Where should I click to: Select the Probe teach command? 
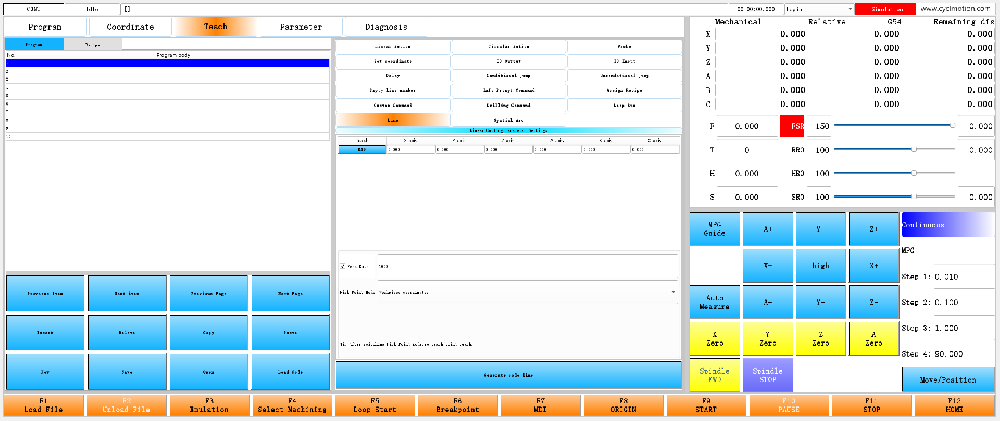coord(624,47)
